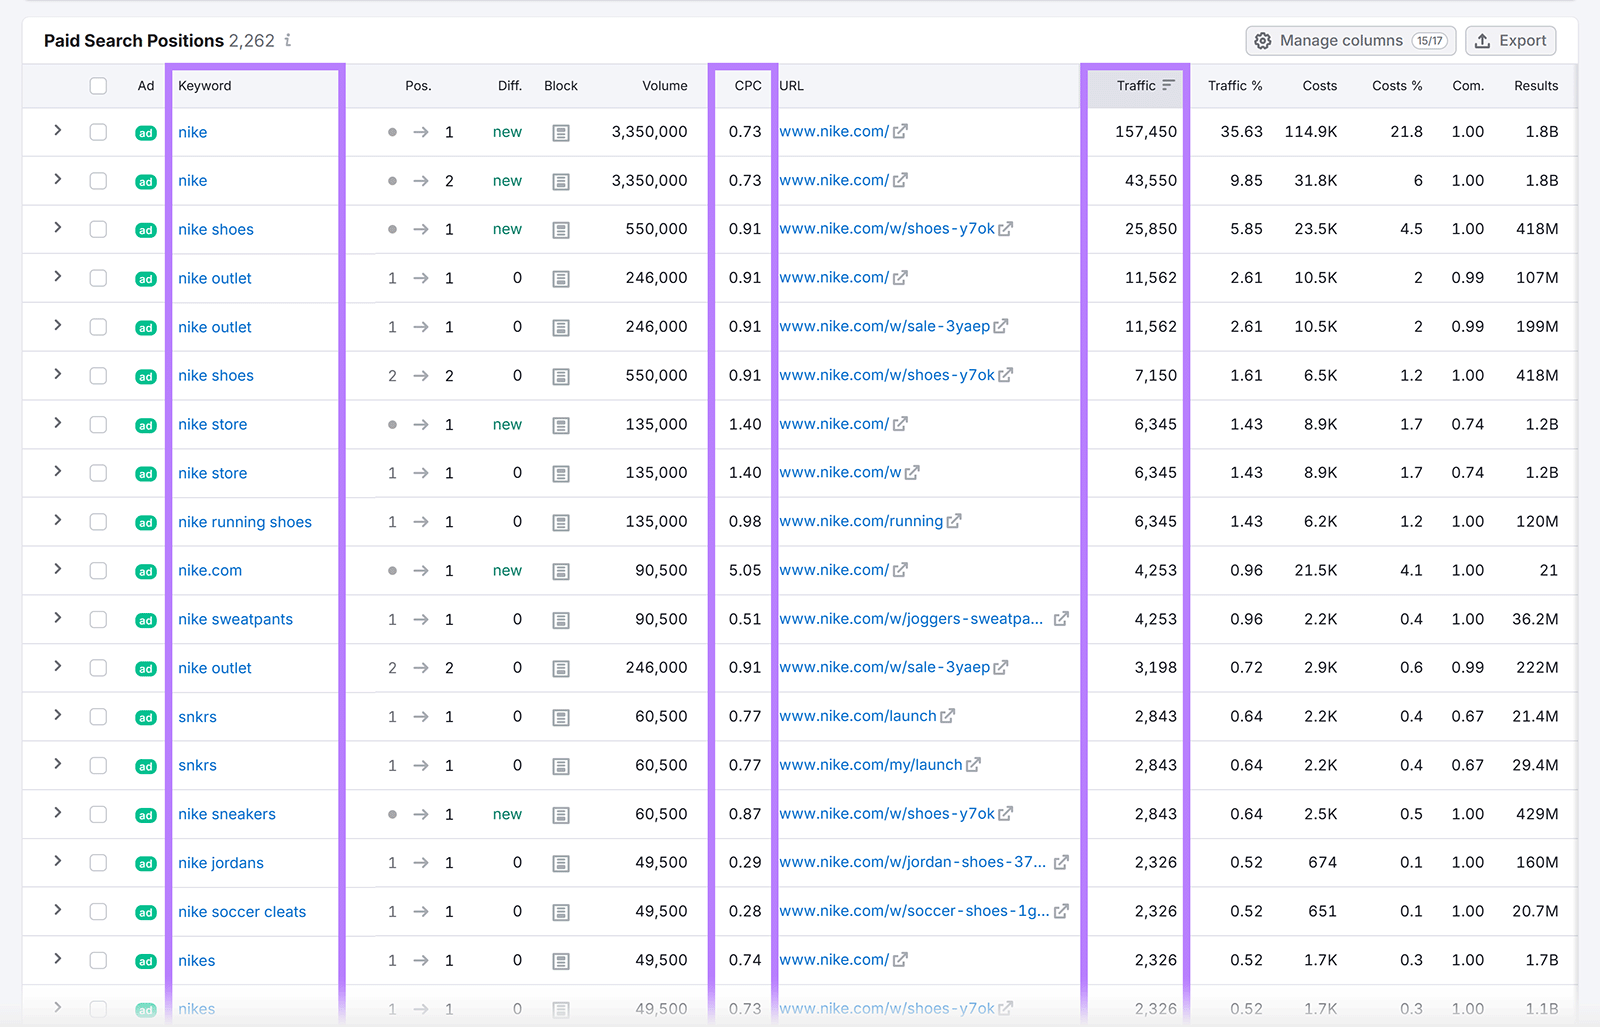Image resolution: width=1600 pixels, height=1027 pixels.
Task: Expand the nike soccer cleats row
Action: 58,911
